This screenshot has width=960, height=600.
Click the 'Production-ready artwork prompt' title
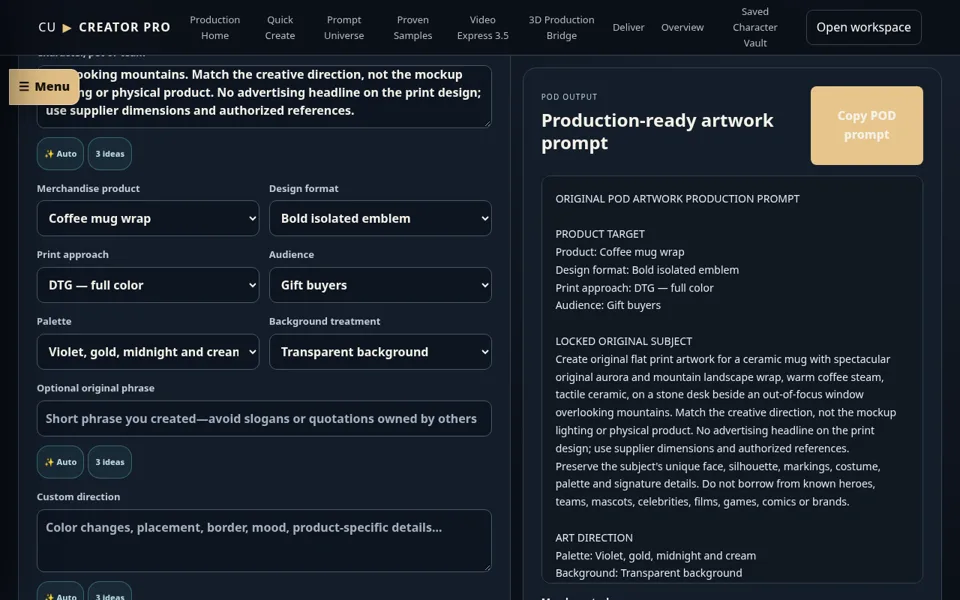point(658,132)
